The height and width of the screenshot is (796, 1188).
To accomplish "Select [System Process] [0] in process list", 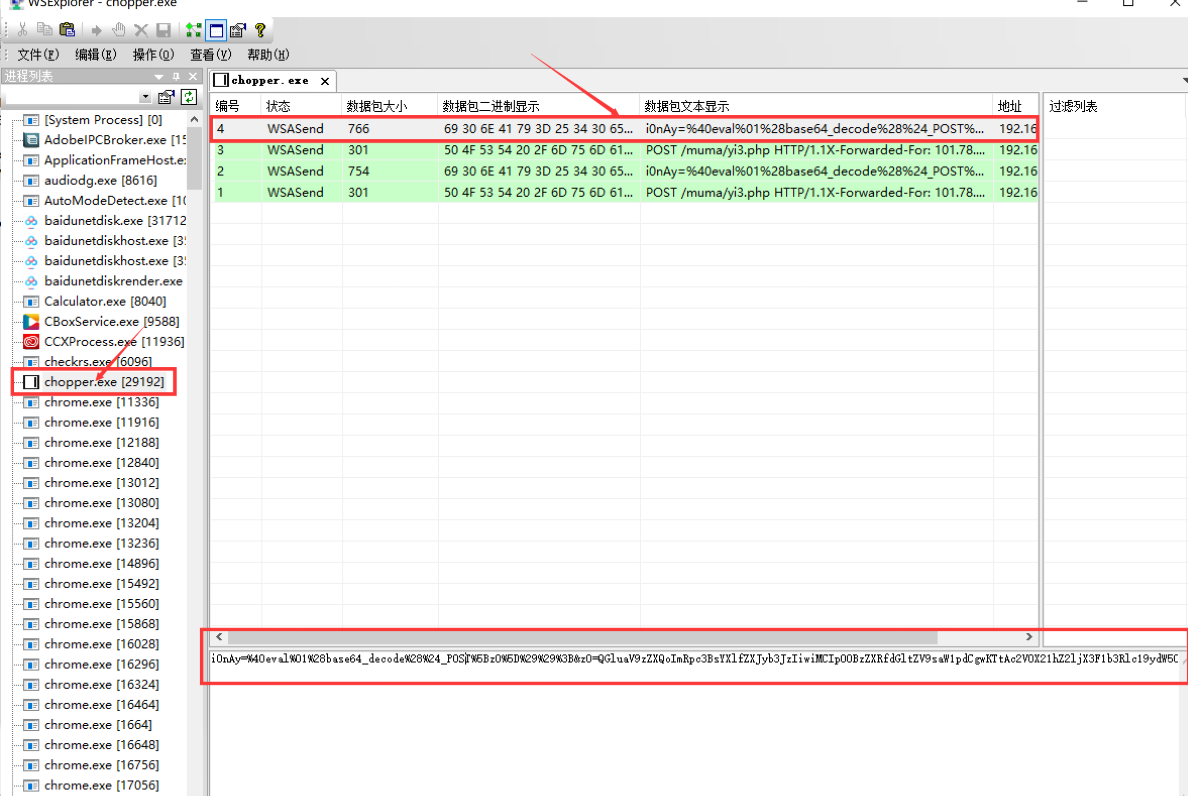I will [x=103, y=120].
